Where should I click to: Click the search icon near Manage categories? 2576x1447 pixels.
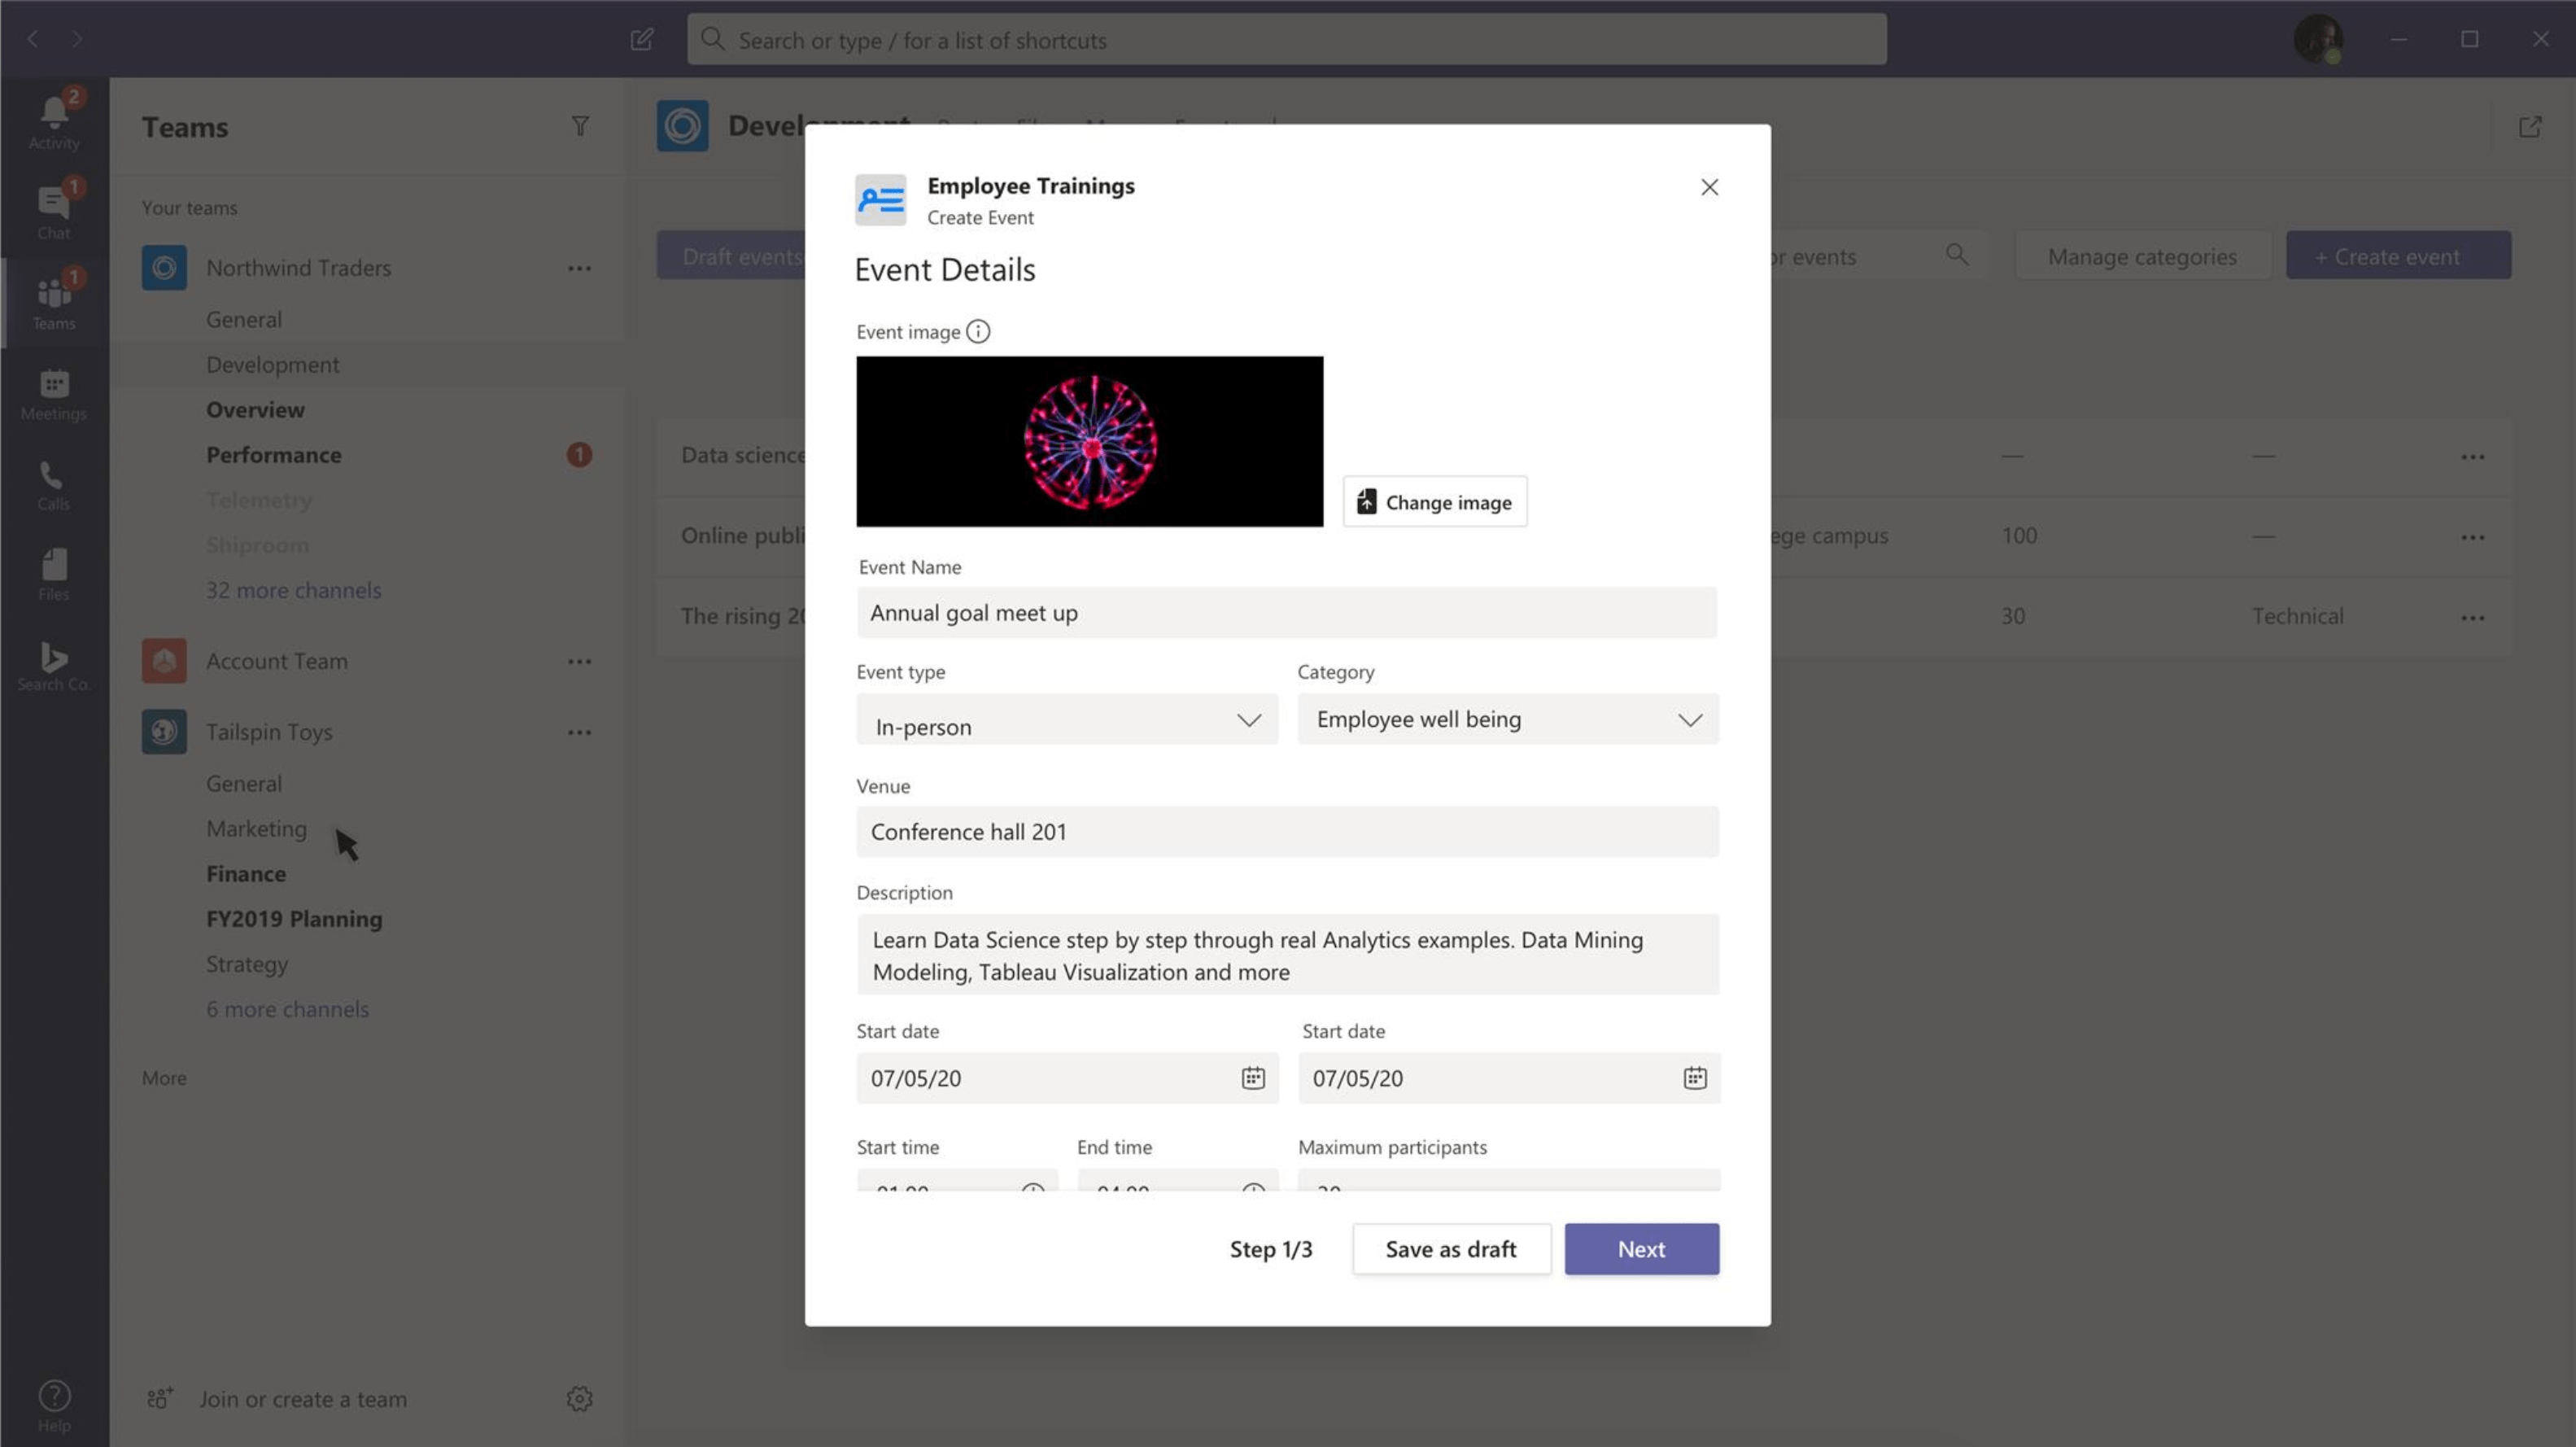(x=1957, y=255)
